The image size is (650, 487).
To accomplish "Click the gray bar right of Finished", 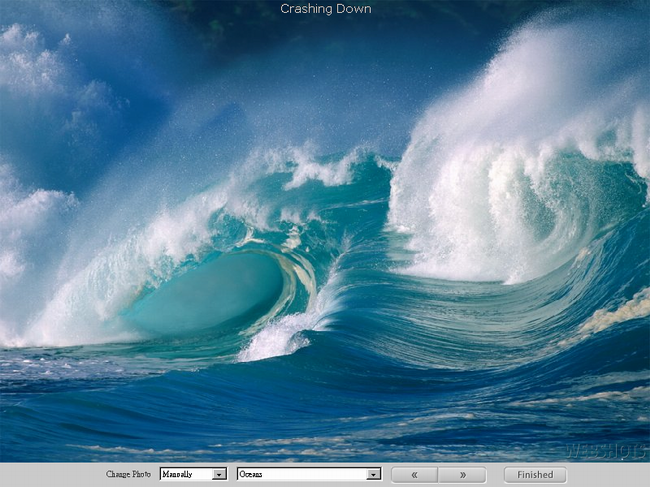I will (610, 474).
